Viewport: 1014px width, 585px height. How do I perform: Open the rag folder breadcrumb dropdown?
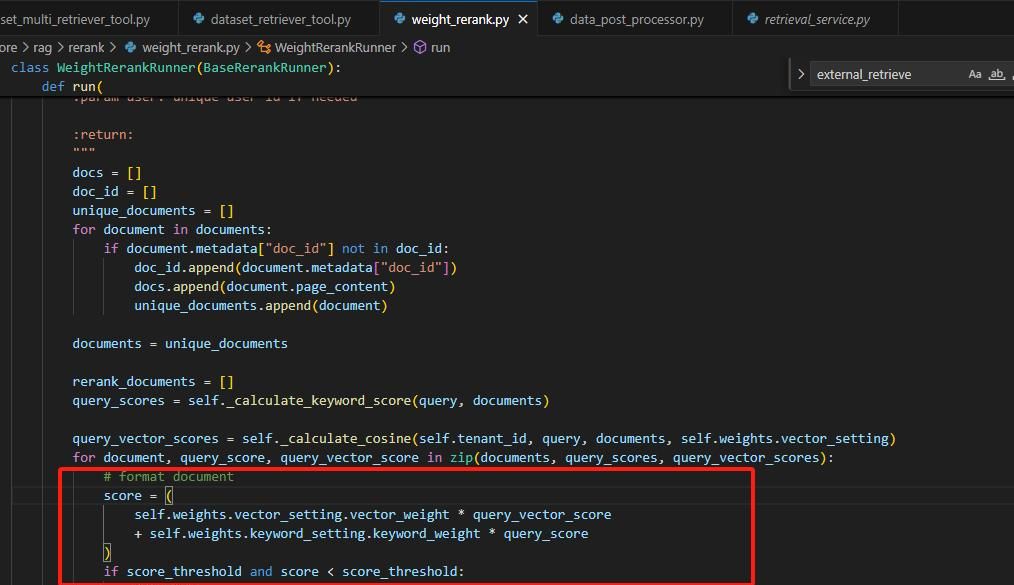(x=42, y=47)
